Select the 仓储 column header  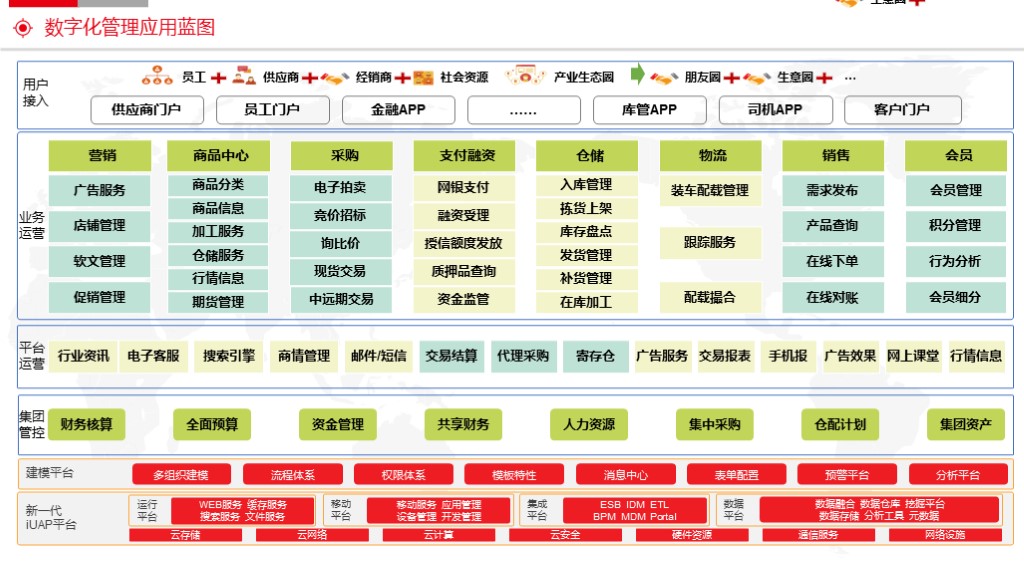(x=587, y=155)
